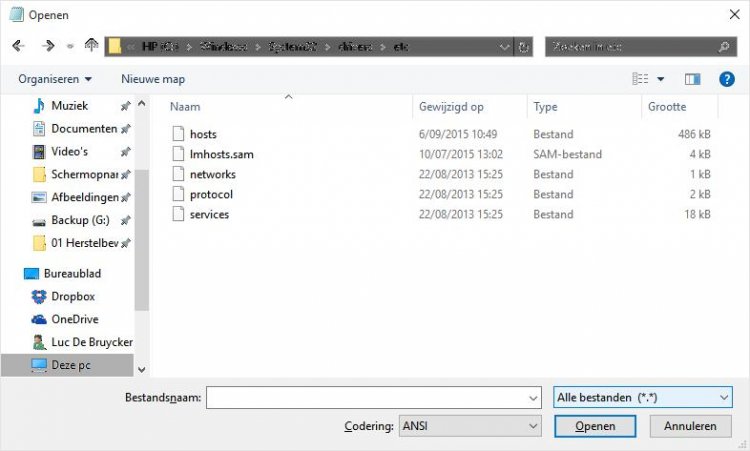Select Deze pc in the sidebar
Screen dimensions: 750x451
pos(71,365)
